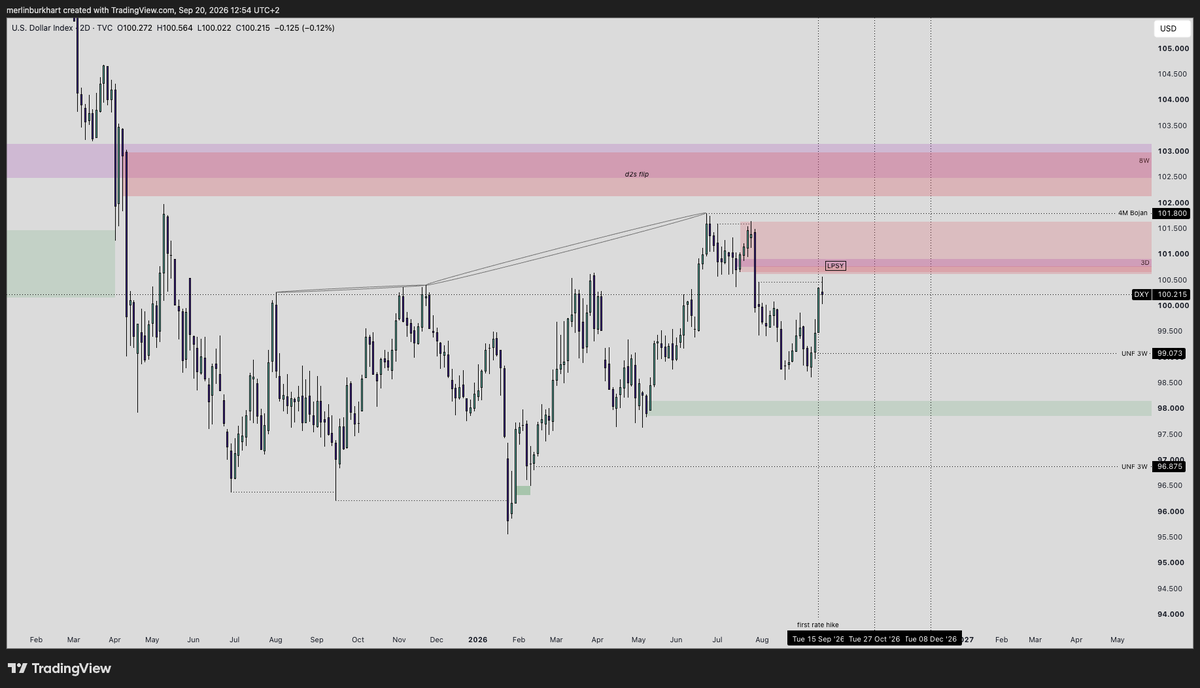Click the Tue 08 Dec '26 date label
The image size is (1200, 688).
(x=931, y=639)
